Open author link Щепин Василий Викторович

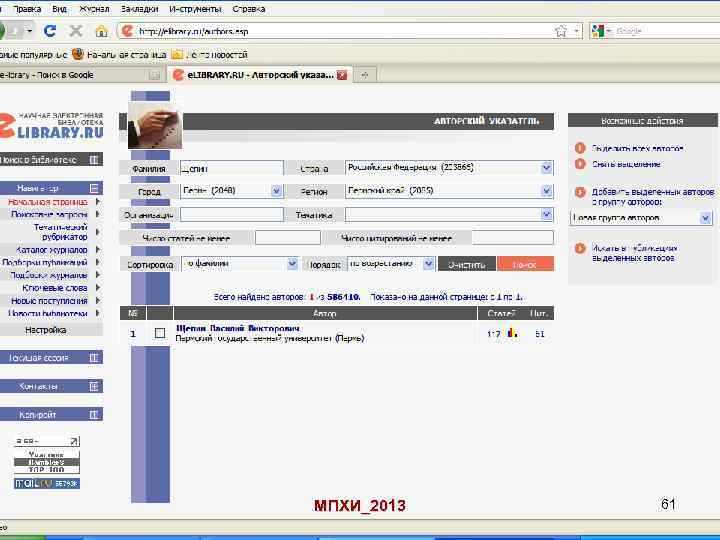[x=238, y=328]
